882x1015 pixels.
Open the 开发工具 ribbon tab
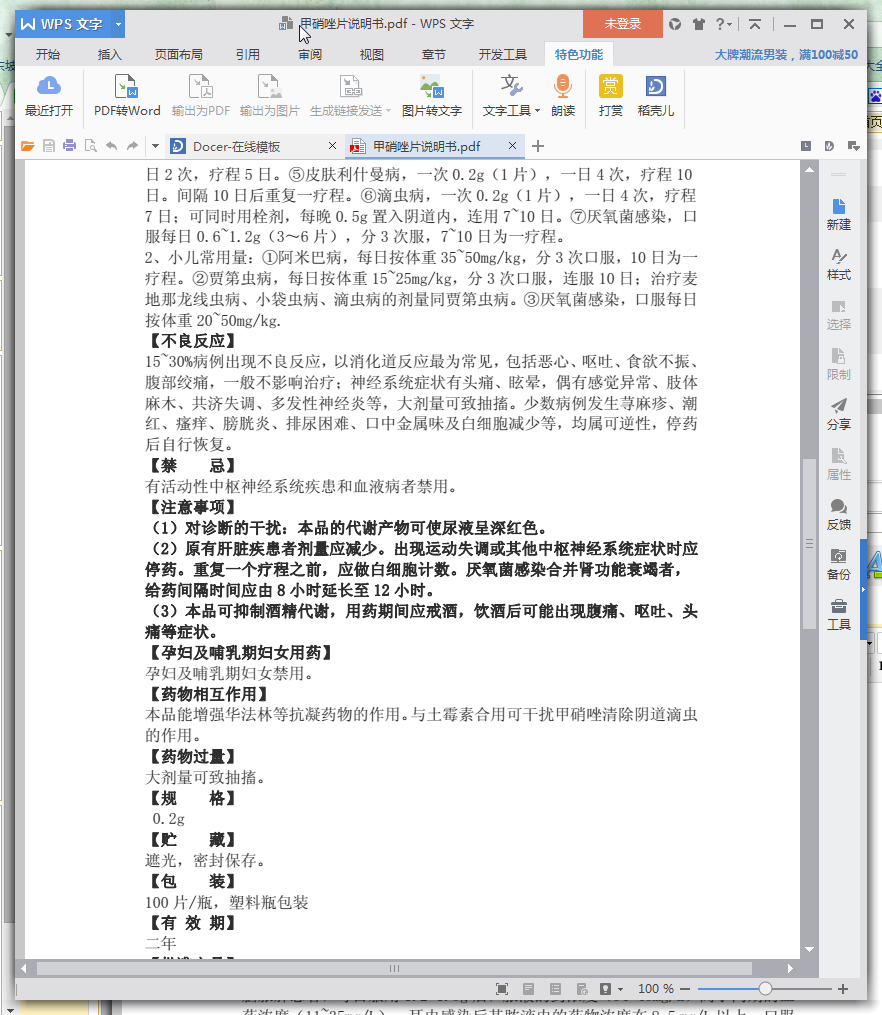(x=503, y=54)
